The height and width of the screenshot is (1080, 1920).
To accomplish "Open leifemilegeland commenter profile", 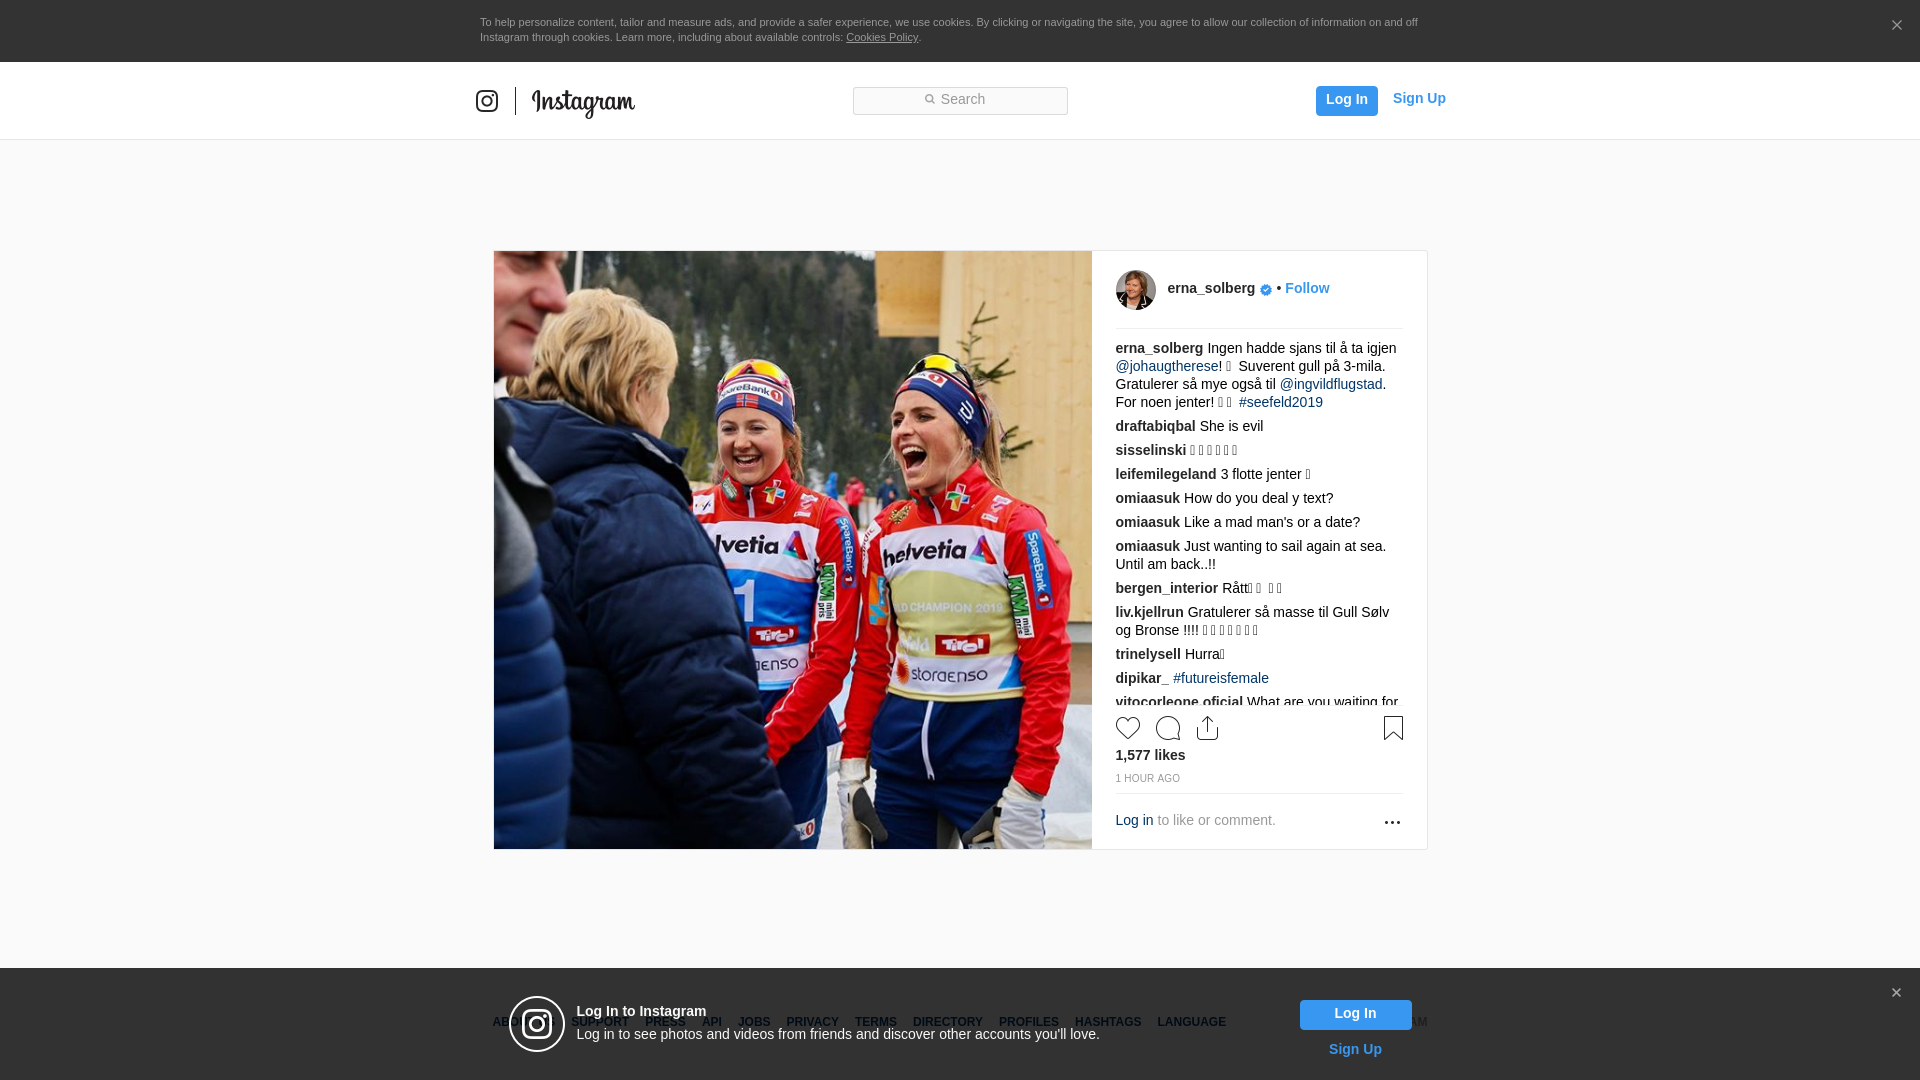I will (1166, 474).
